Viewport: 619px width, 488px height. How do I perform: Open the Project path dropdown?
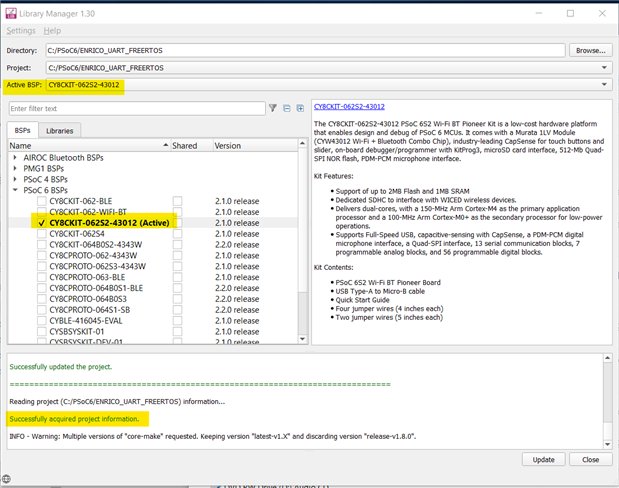click(604, 68)
